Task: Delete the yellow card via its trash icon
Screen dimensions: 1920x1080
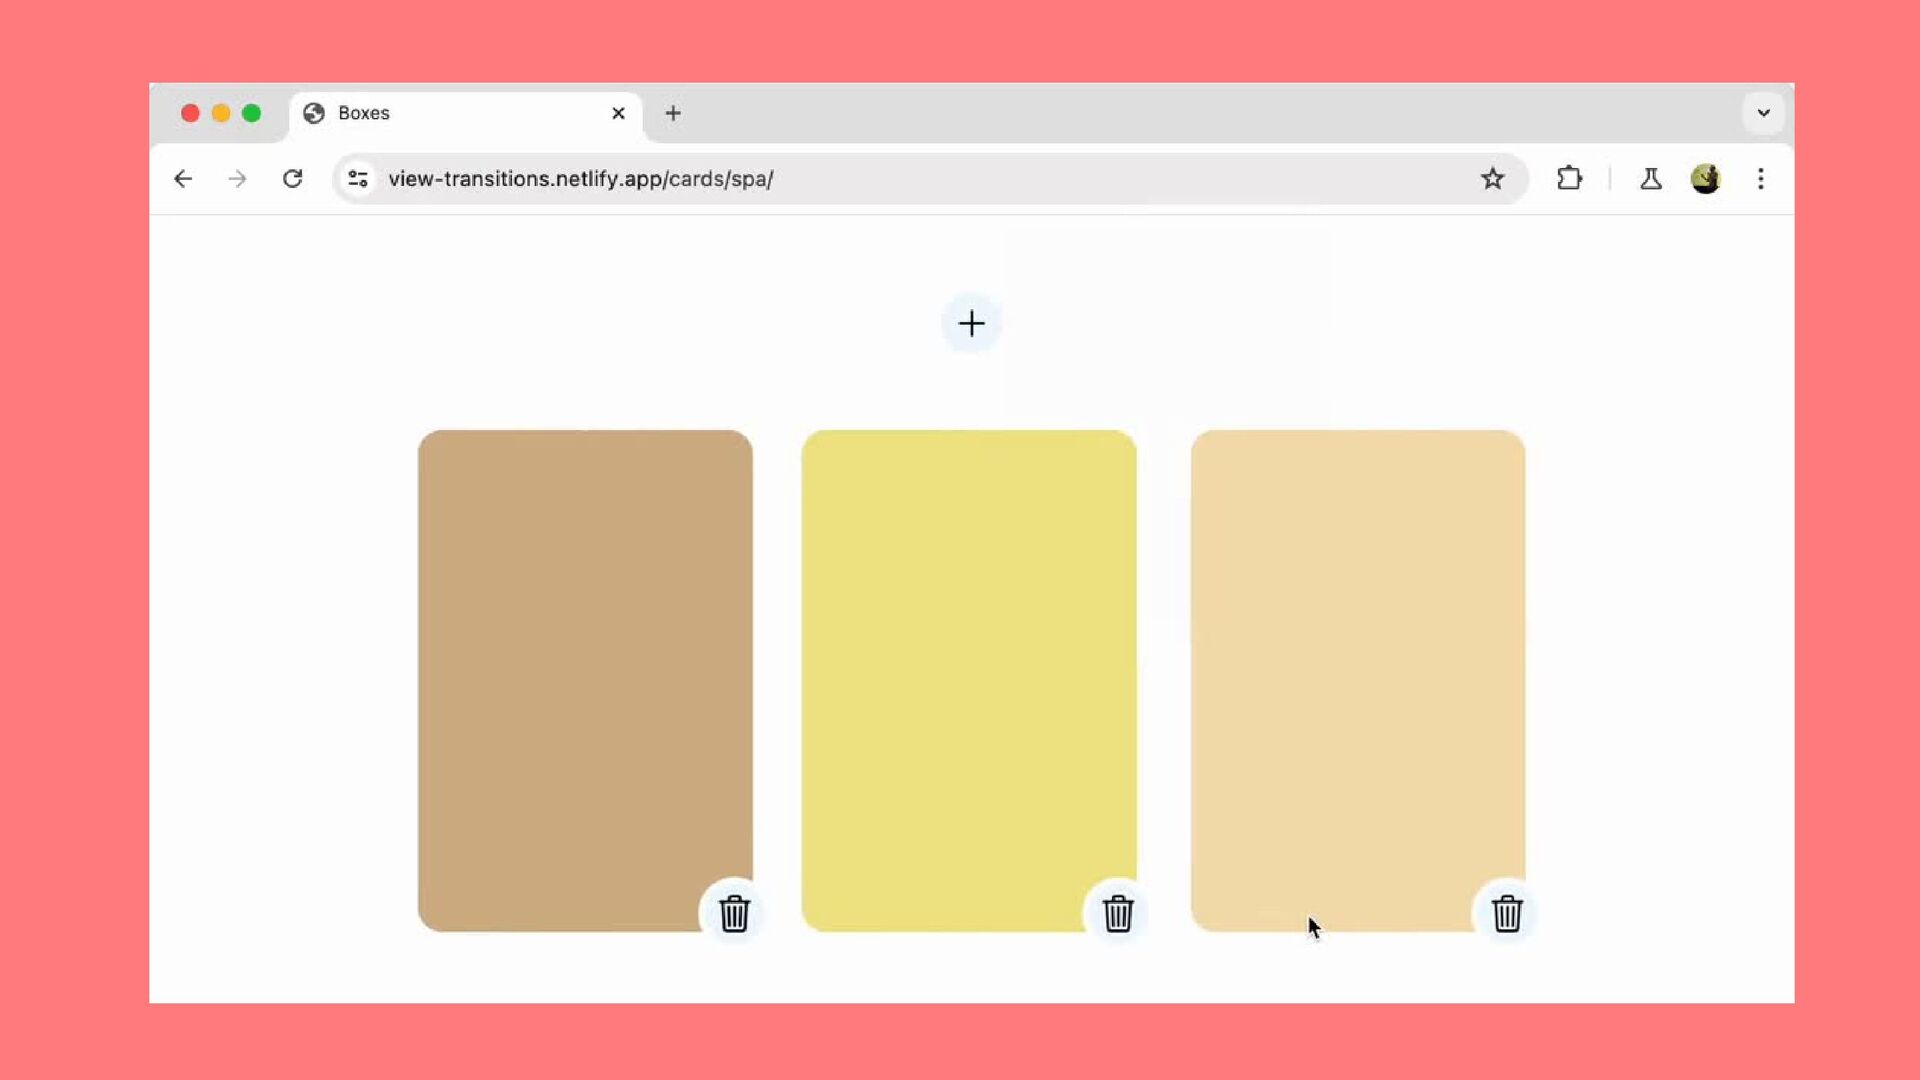Action: [x=1118, y=913]
